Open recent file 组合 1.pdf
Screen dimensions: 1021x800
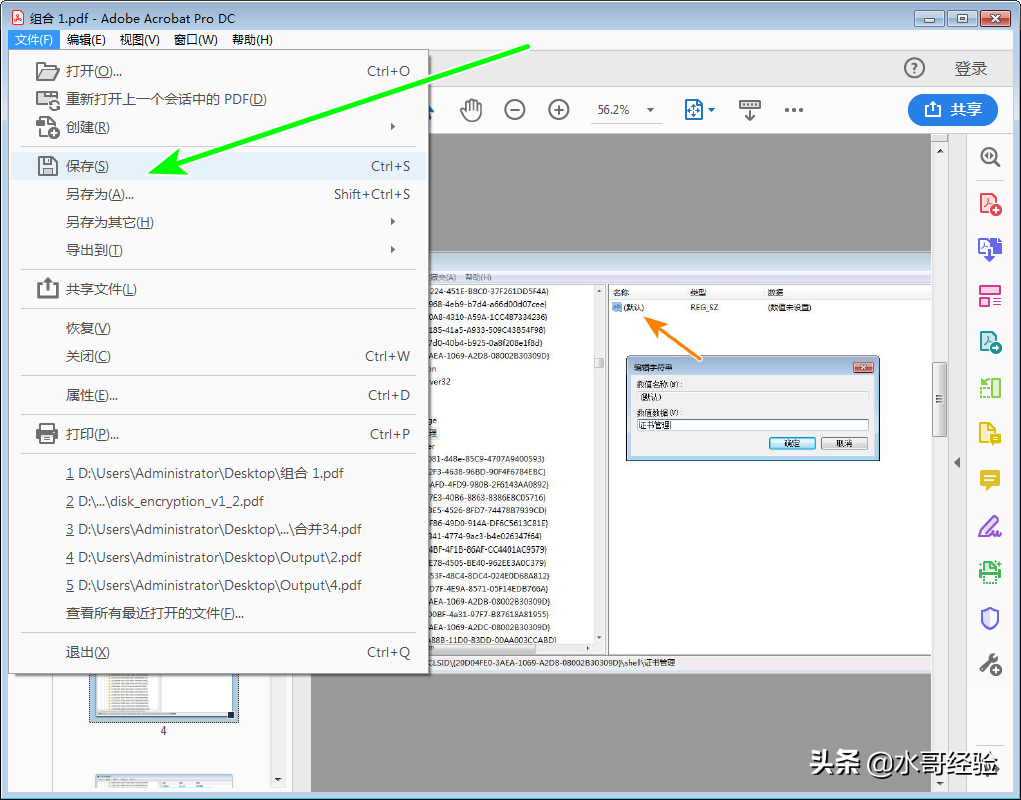[219, 473]
